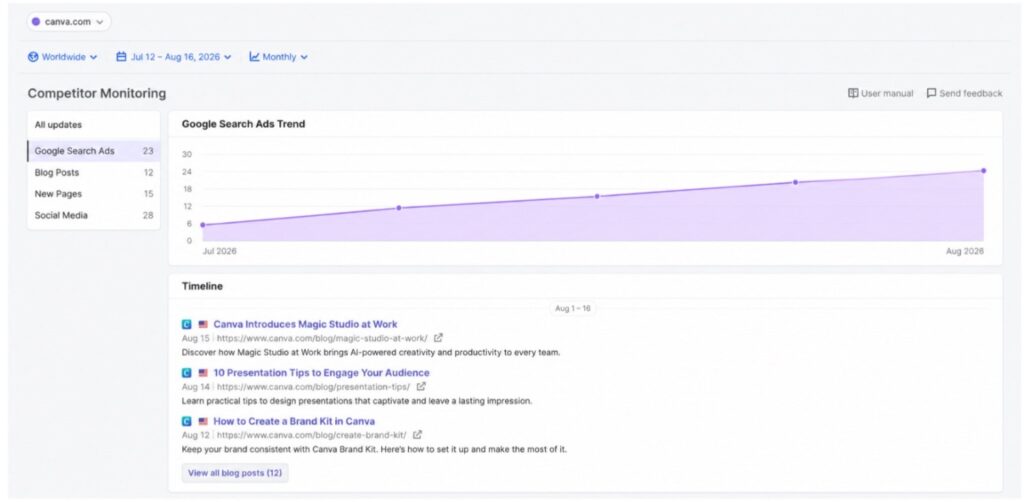Select Google Search Ads in the sidebar
The image size is (1024, 502).
coord(93,151)
